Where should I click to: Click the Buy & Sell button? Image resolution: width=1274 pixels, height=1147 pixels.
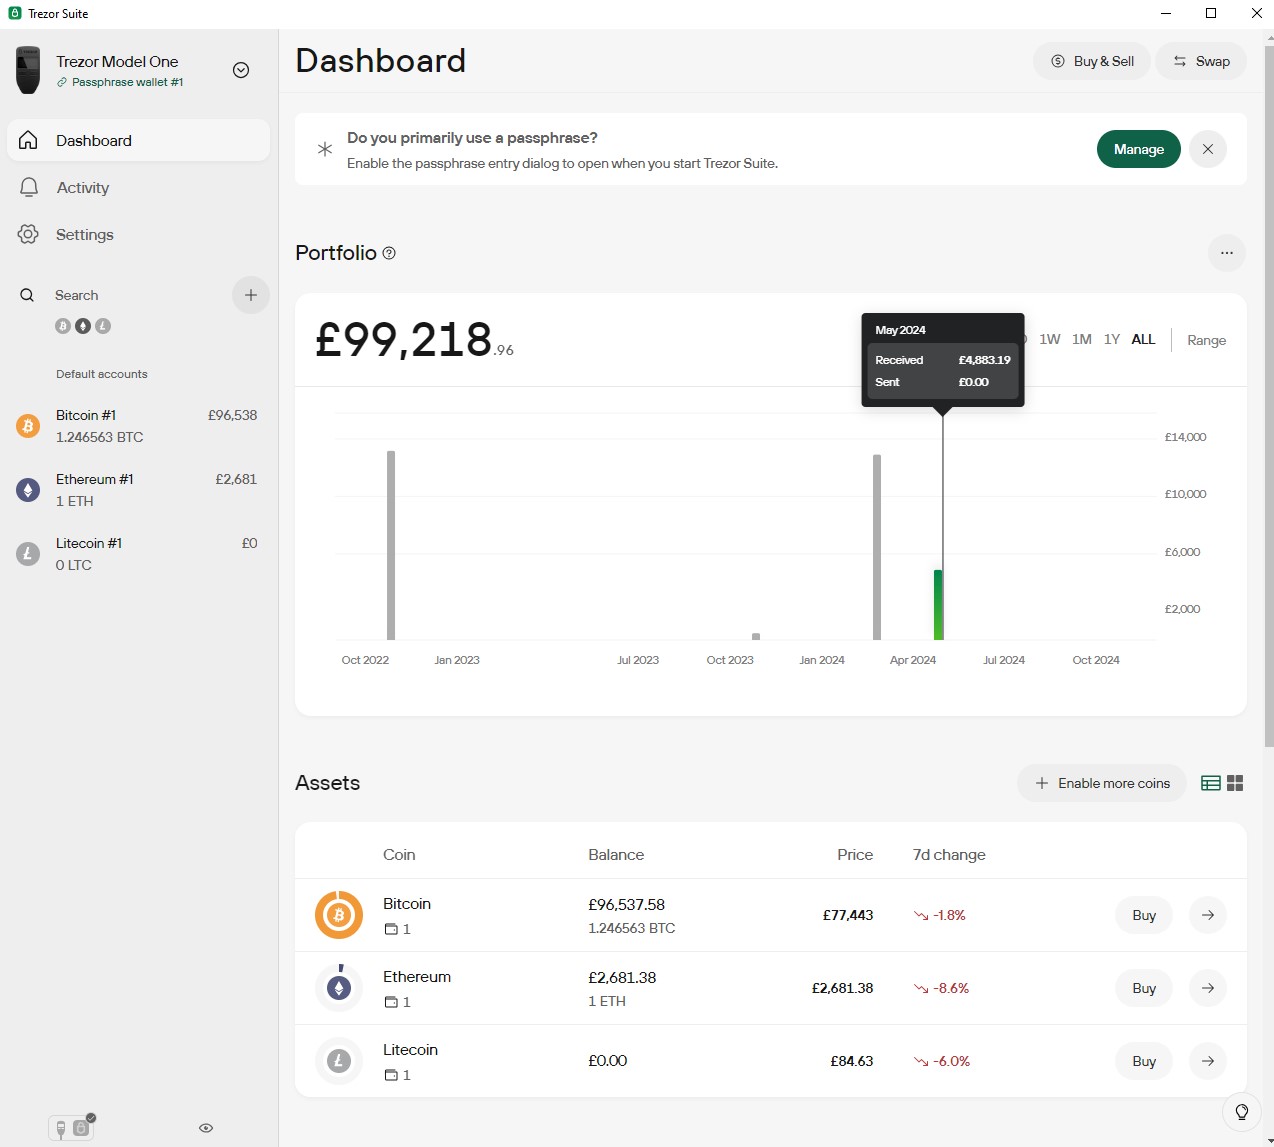(x=1092, y=61)
